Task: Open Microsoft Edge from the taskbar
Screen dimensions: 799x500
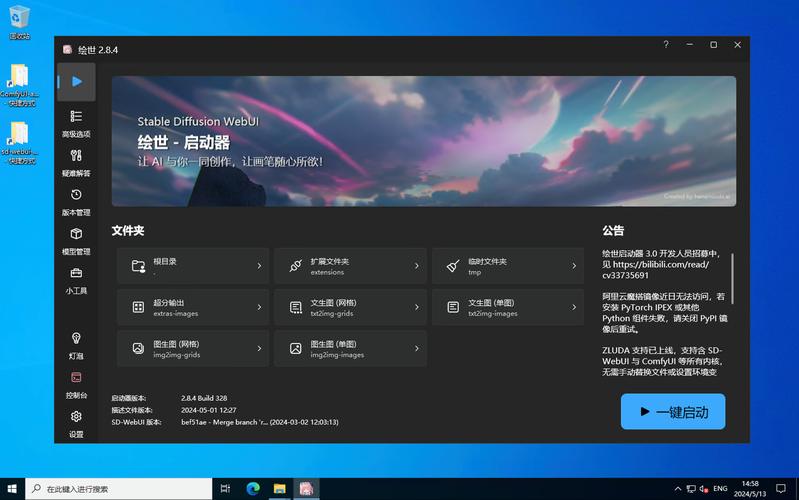Action: click(253, 489)
